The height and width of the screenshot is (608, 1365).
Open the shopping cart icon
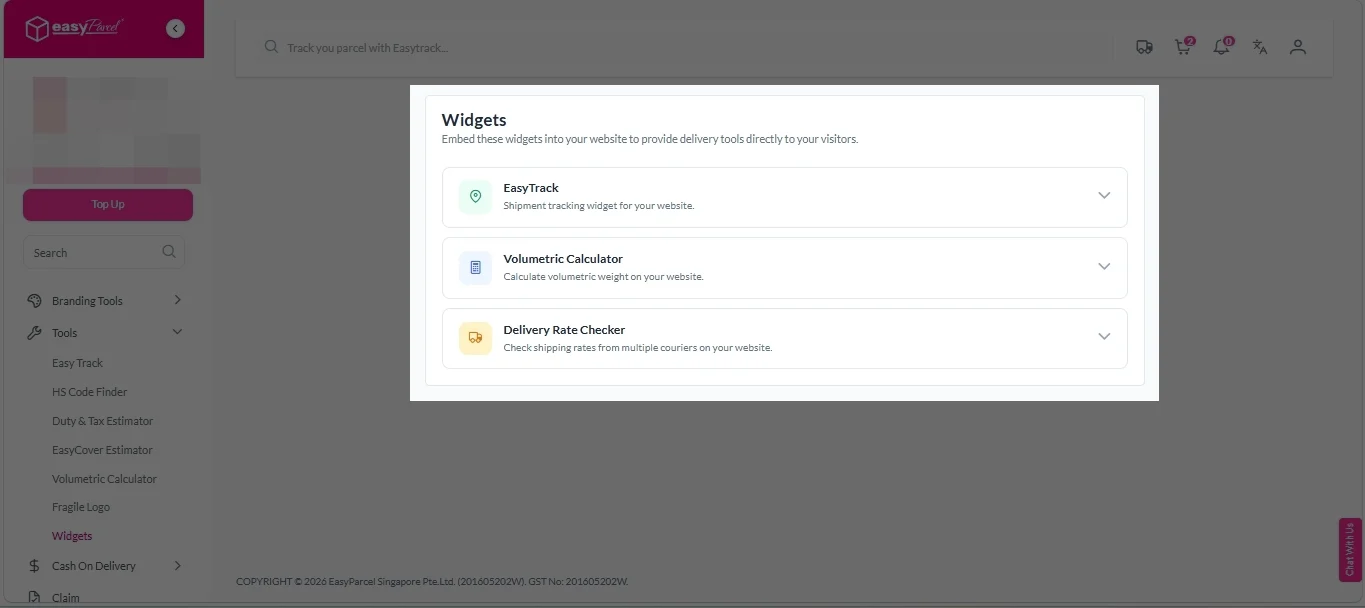(1184, 47)
